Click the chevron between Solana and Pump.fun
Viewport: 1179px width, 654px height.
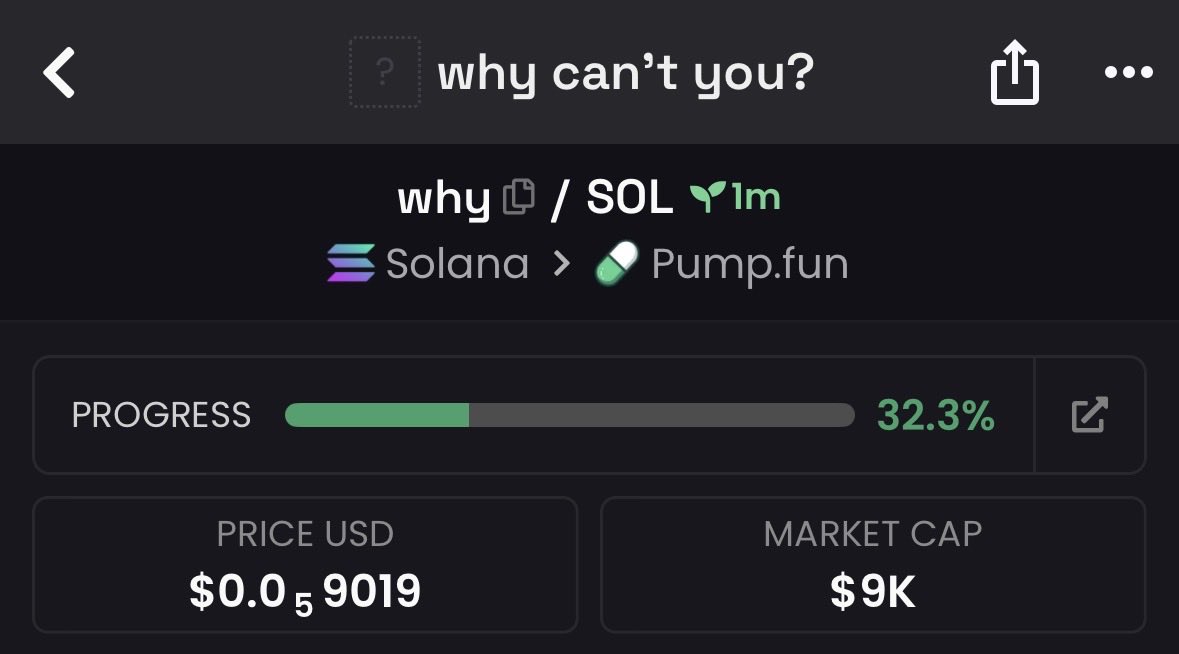coord(562,264)
